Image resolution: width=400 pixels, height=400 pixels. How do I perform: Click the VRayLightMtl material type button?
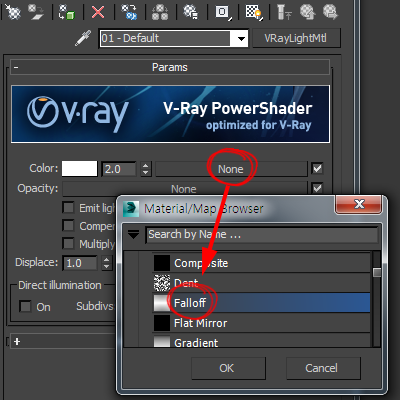coord(296,38)
